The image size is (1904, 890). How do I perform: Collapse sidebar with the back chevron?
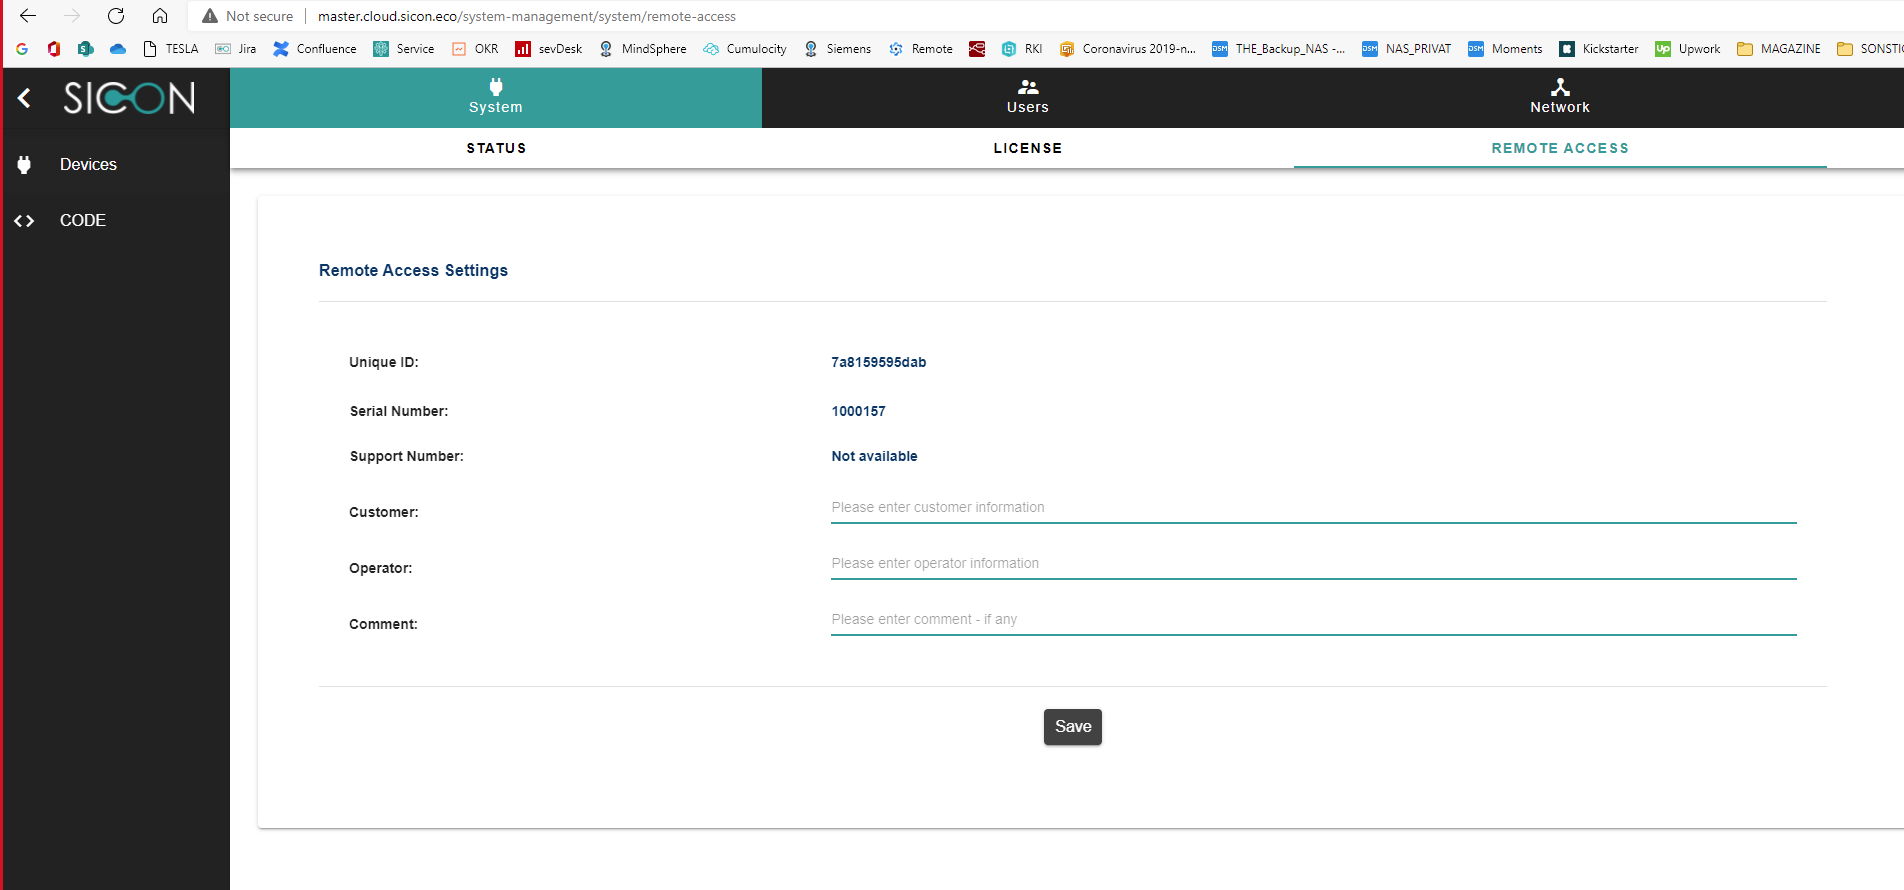pos(25,98)
